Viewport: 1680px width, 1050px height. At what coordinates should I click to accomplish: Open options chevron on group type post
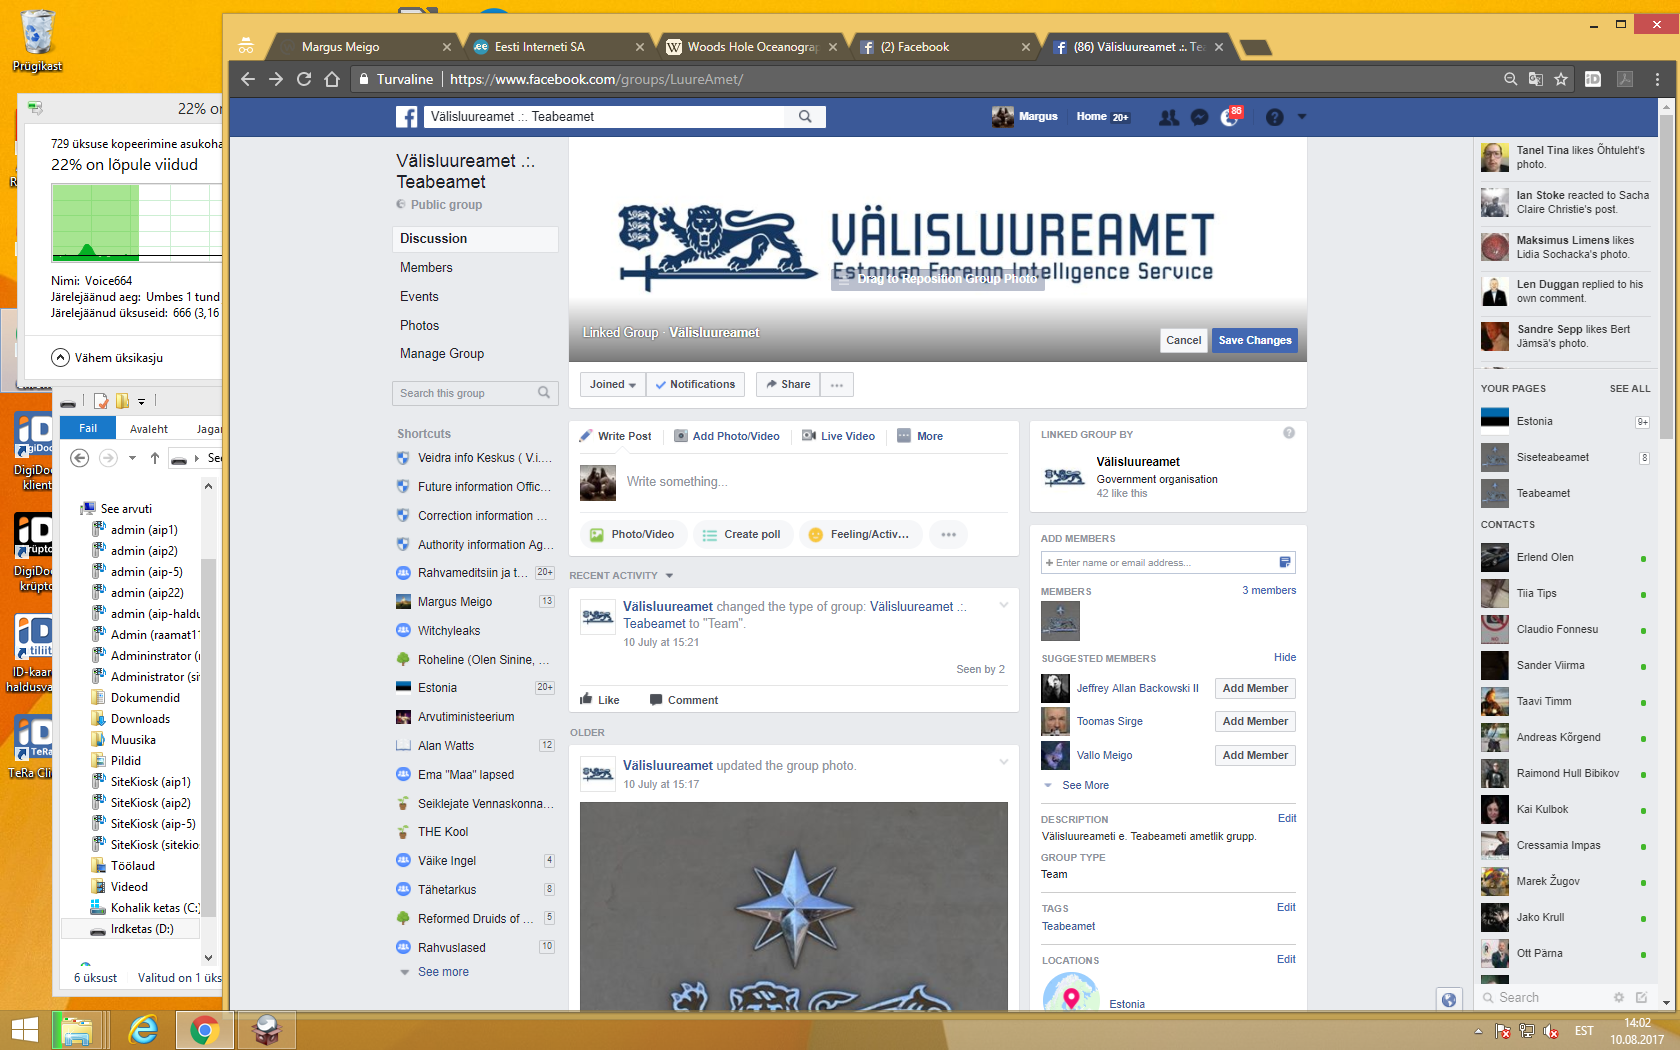pos(1004,605)
